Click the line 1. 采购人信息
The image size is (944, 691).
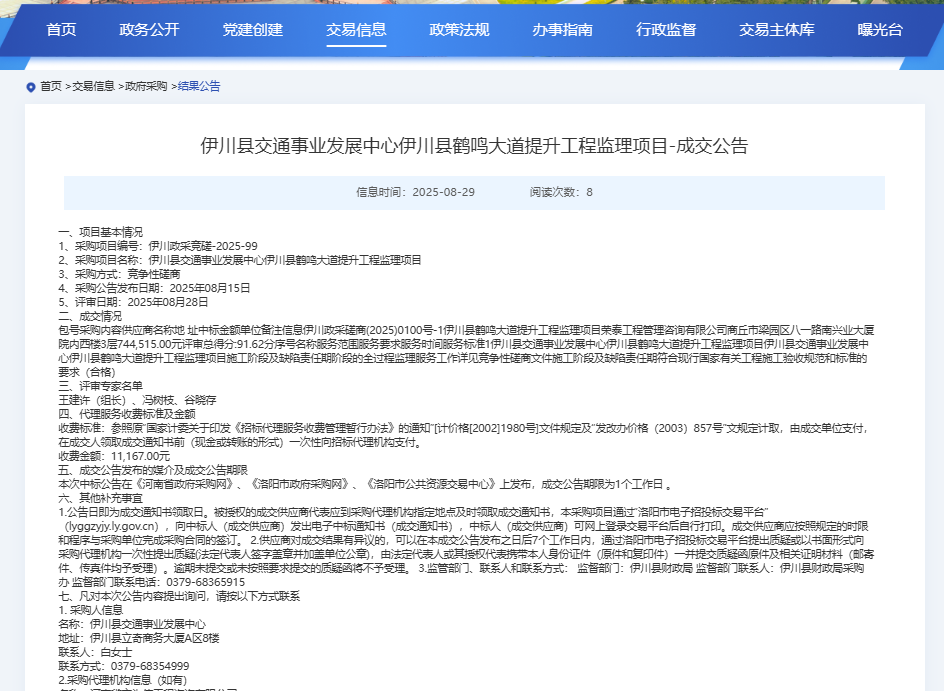pos(90,610)
